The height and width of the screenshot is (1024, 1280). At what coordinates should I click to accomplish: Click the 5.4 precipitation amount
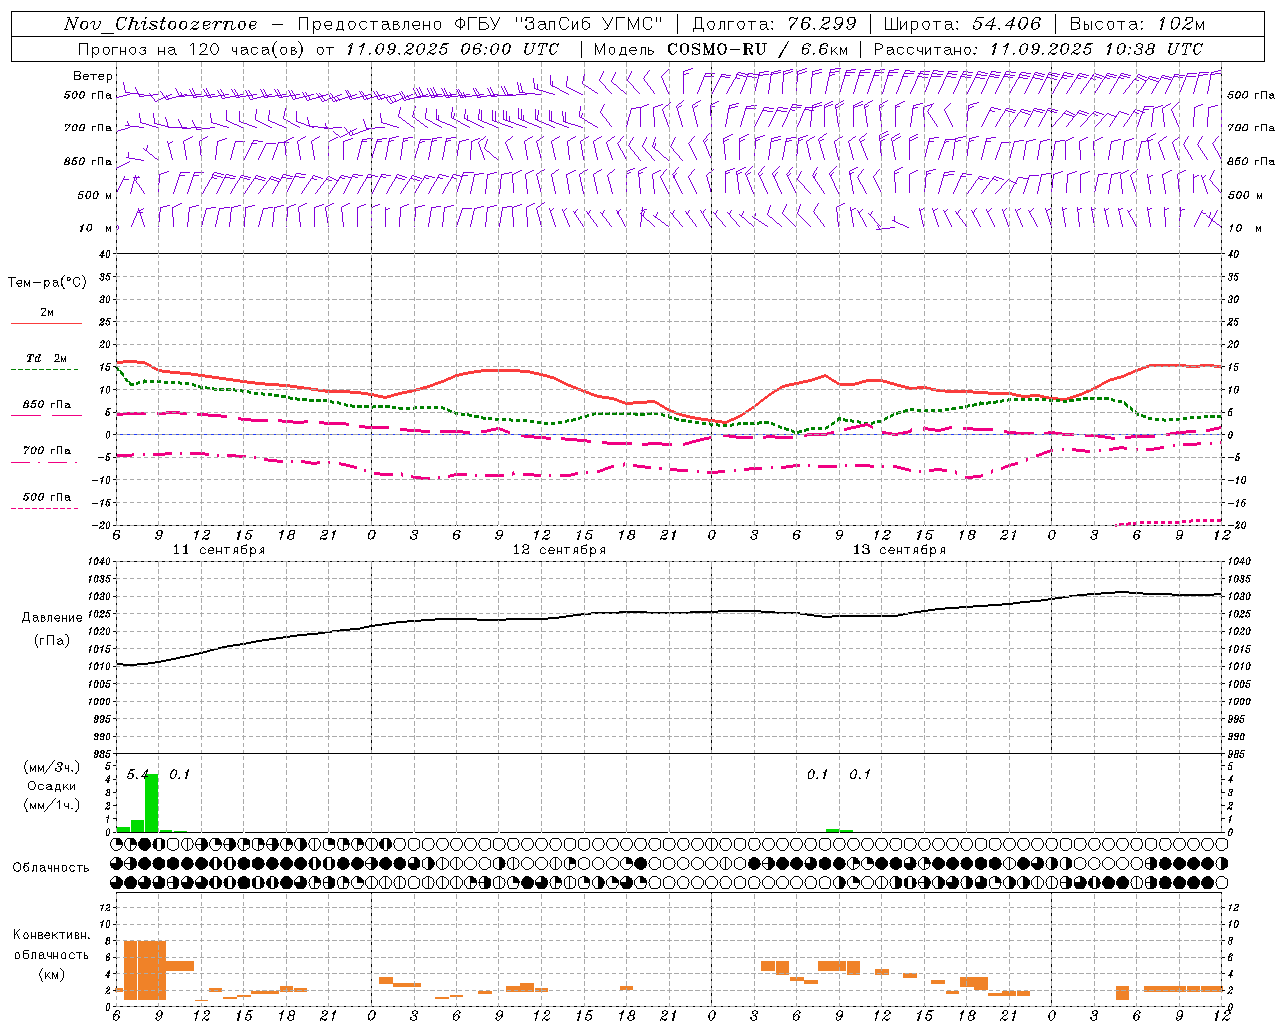click(x=137, y=774)
